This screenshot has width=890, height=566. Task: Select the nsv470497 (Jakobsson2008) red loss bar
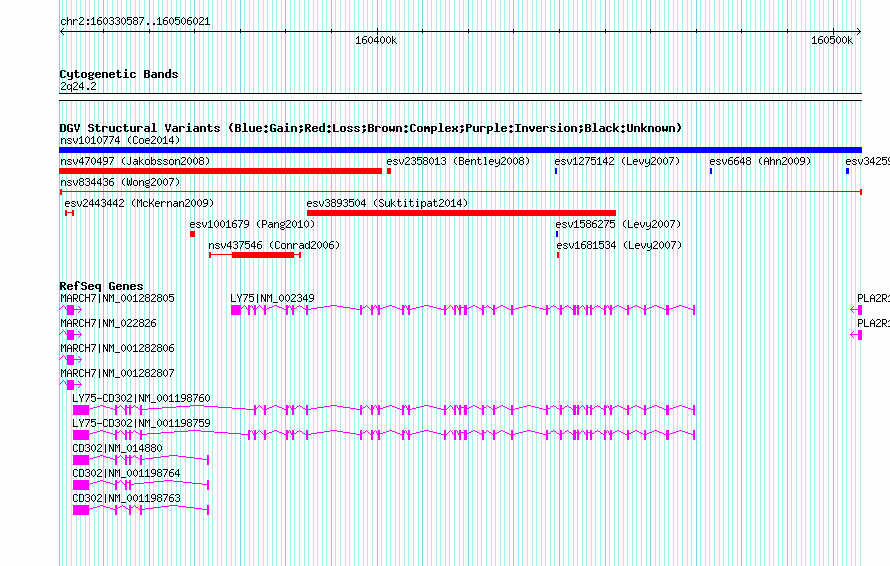(x=220, y=171)
